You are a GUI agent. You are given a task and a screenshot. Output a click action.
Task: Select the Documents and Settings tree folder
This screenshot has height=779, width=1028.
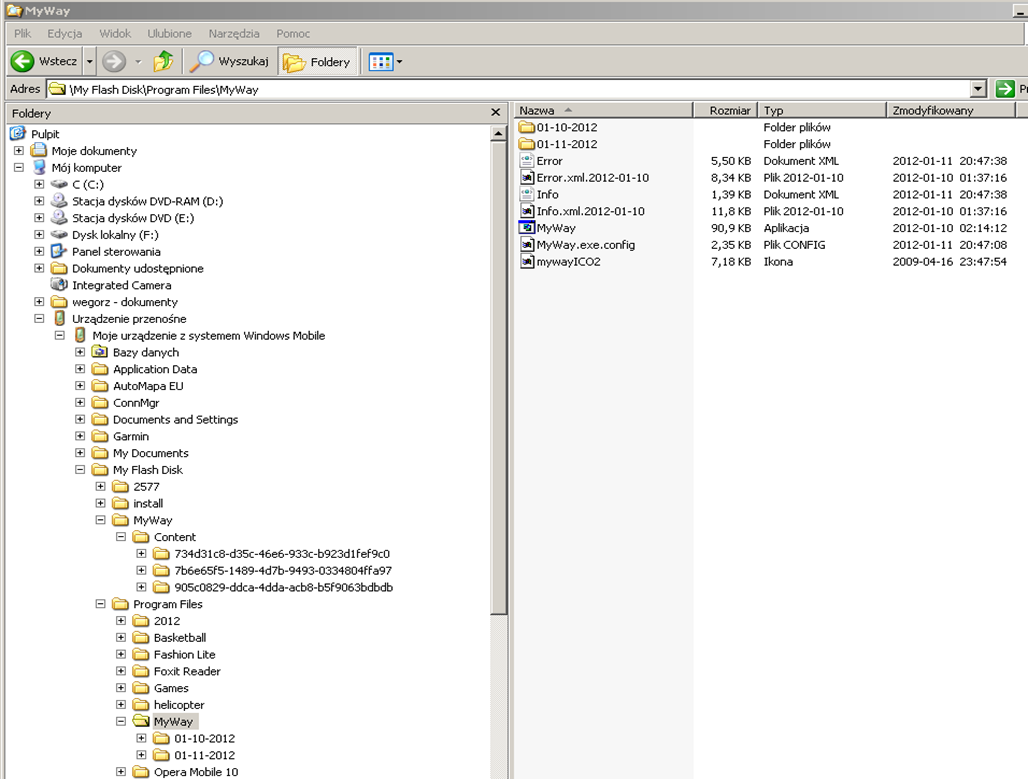(175, 420)
